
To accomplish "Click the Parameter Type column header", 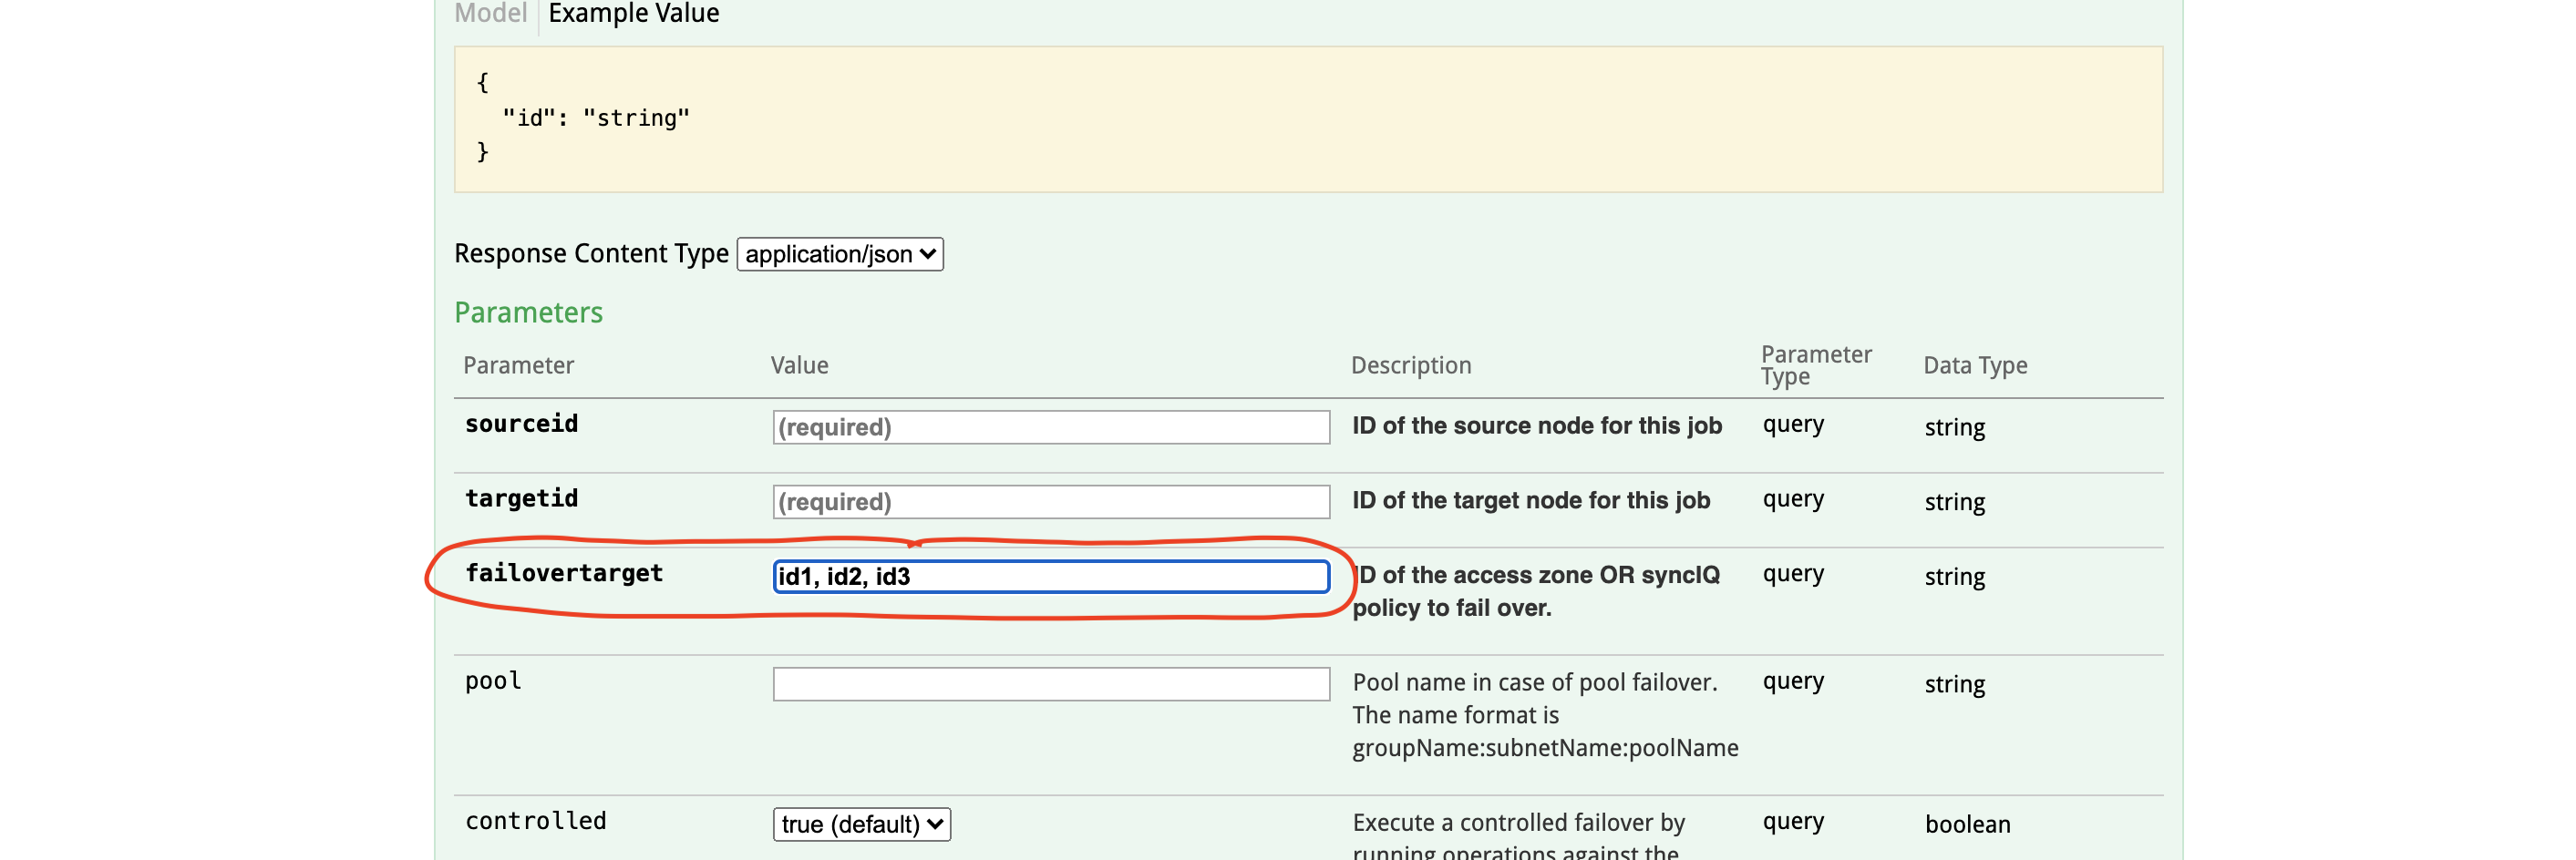I will coord(1817,365).
